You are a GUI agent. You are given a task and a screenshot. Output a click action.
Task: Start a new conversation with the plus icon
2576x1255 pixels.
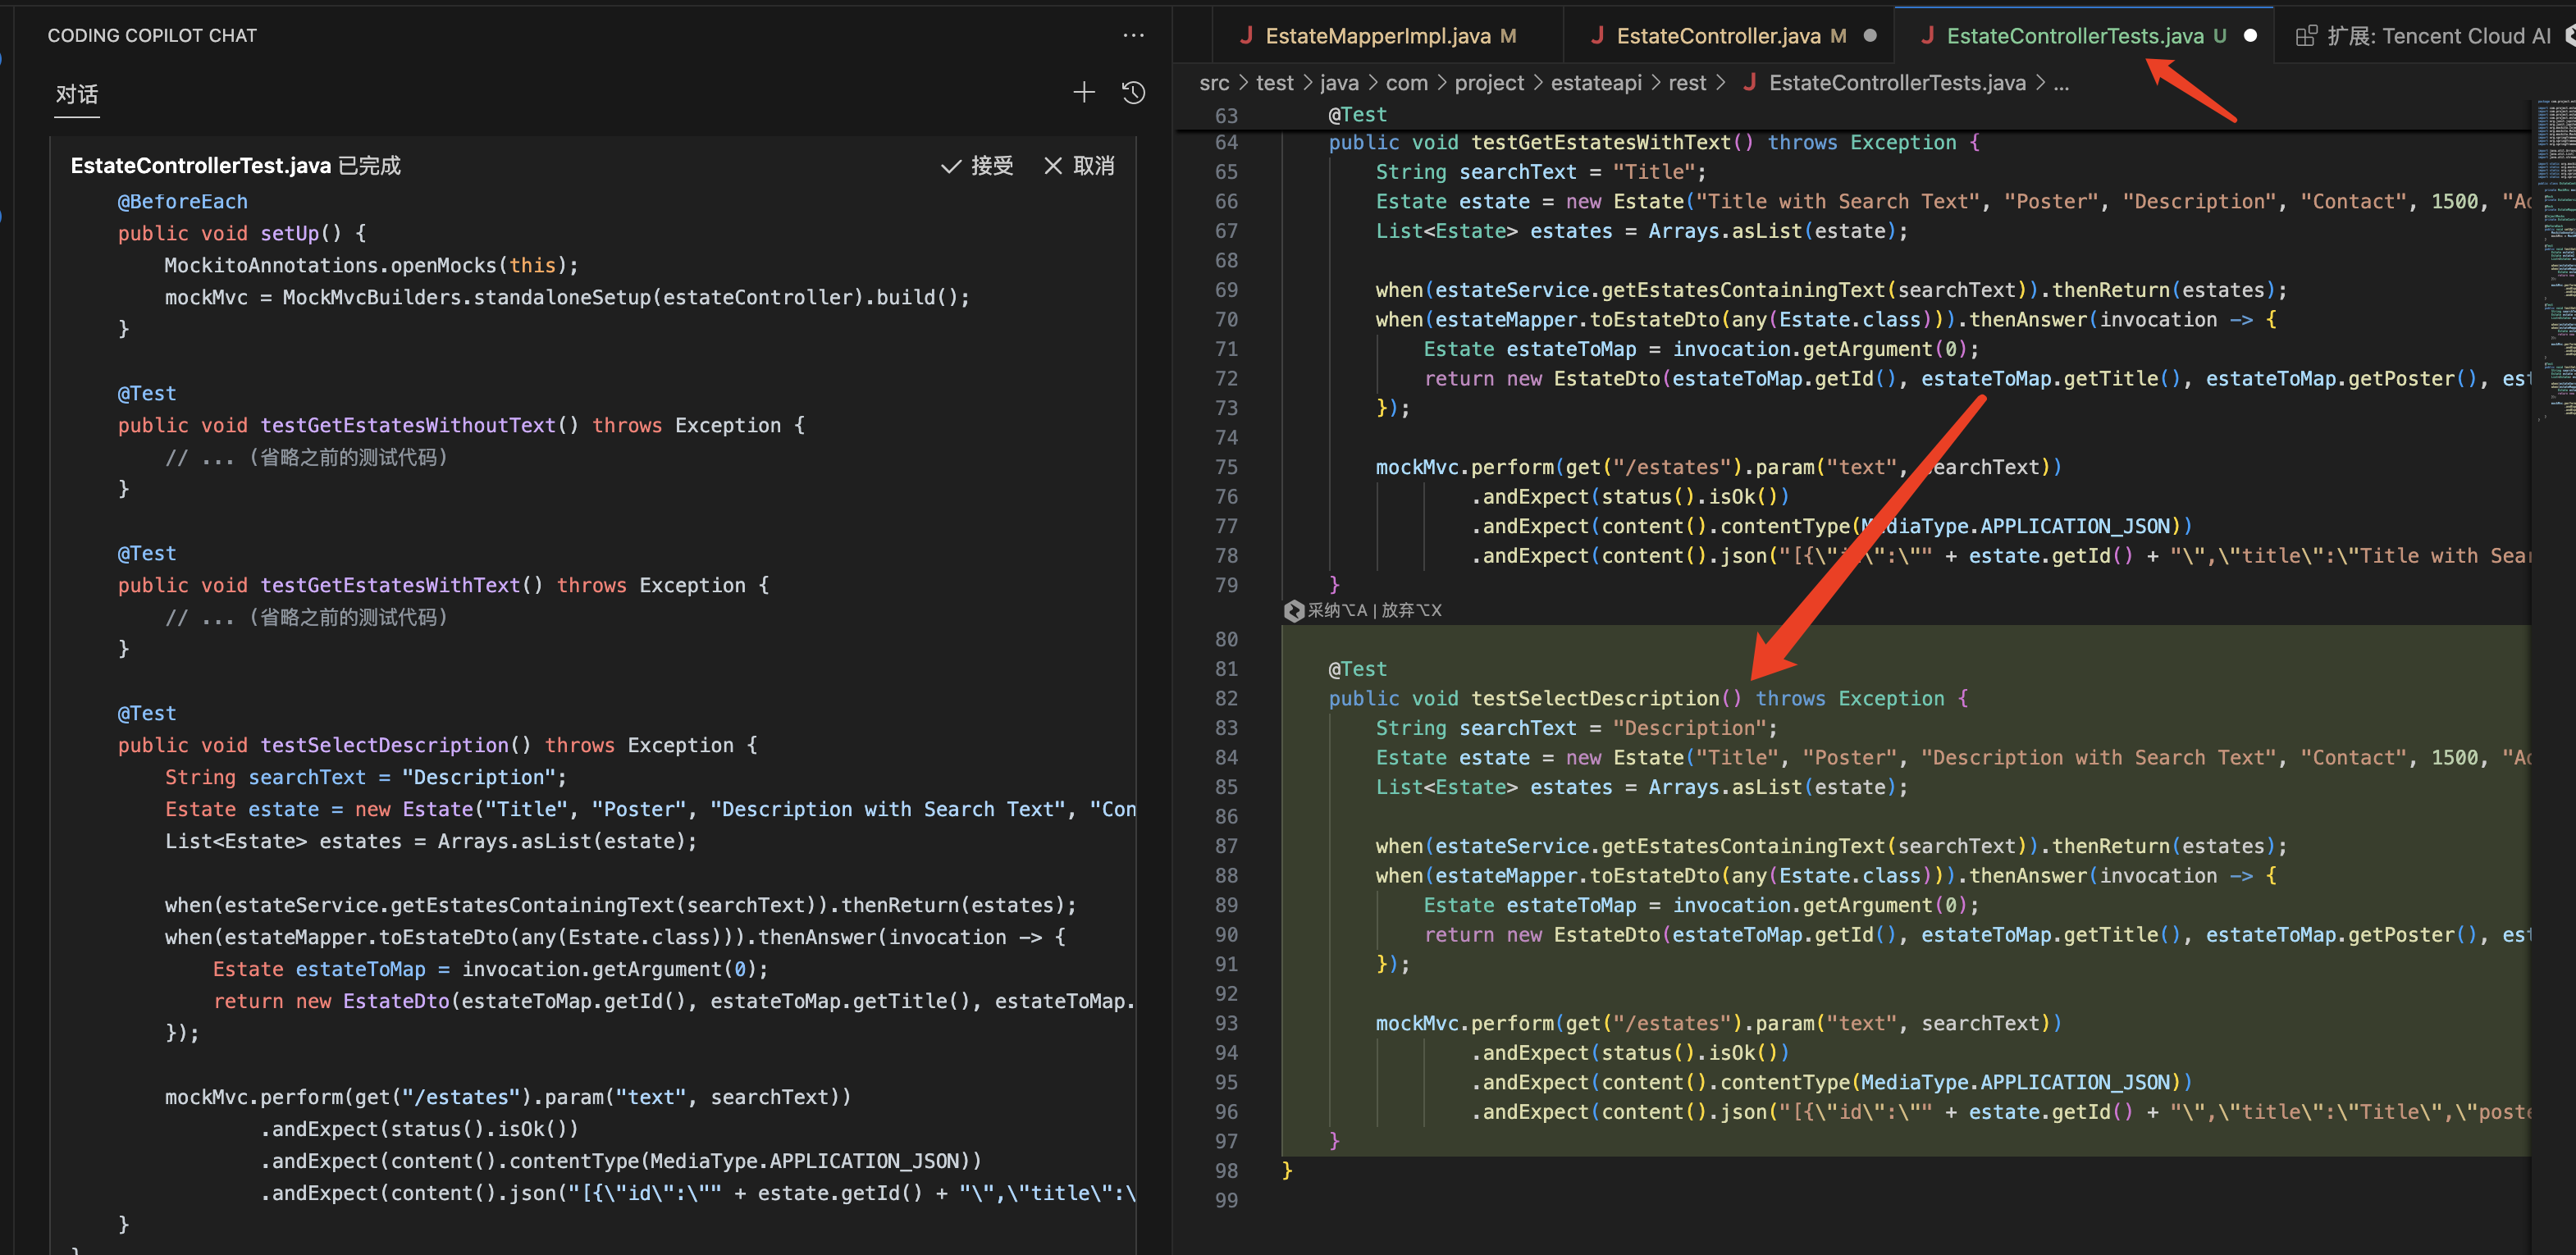pos(1084,93)
